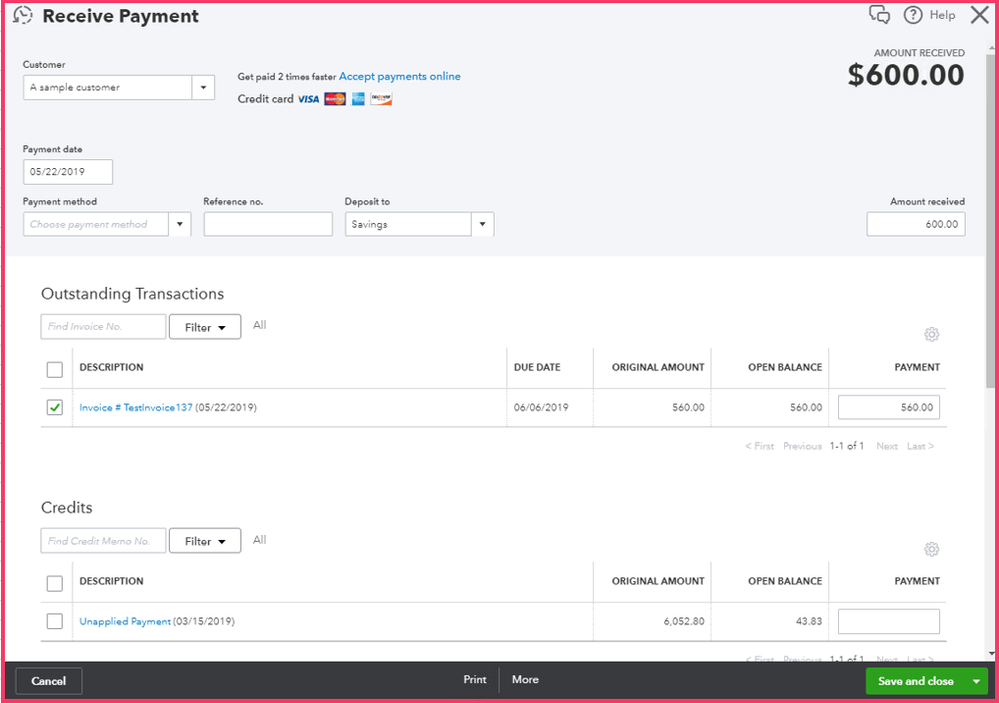This screenshot has height=703, width=999.
Task: Expand the Customer dropdown arrow
Action: 203,87
